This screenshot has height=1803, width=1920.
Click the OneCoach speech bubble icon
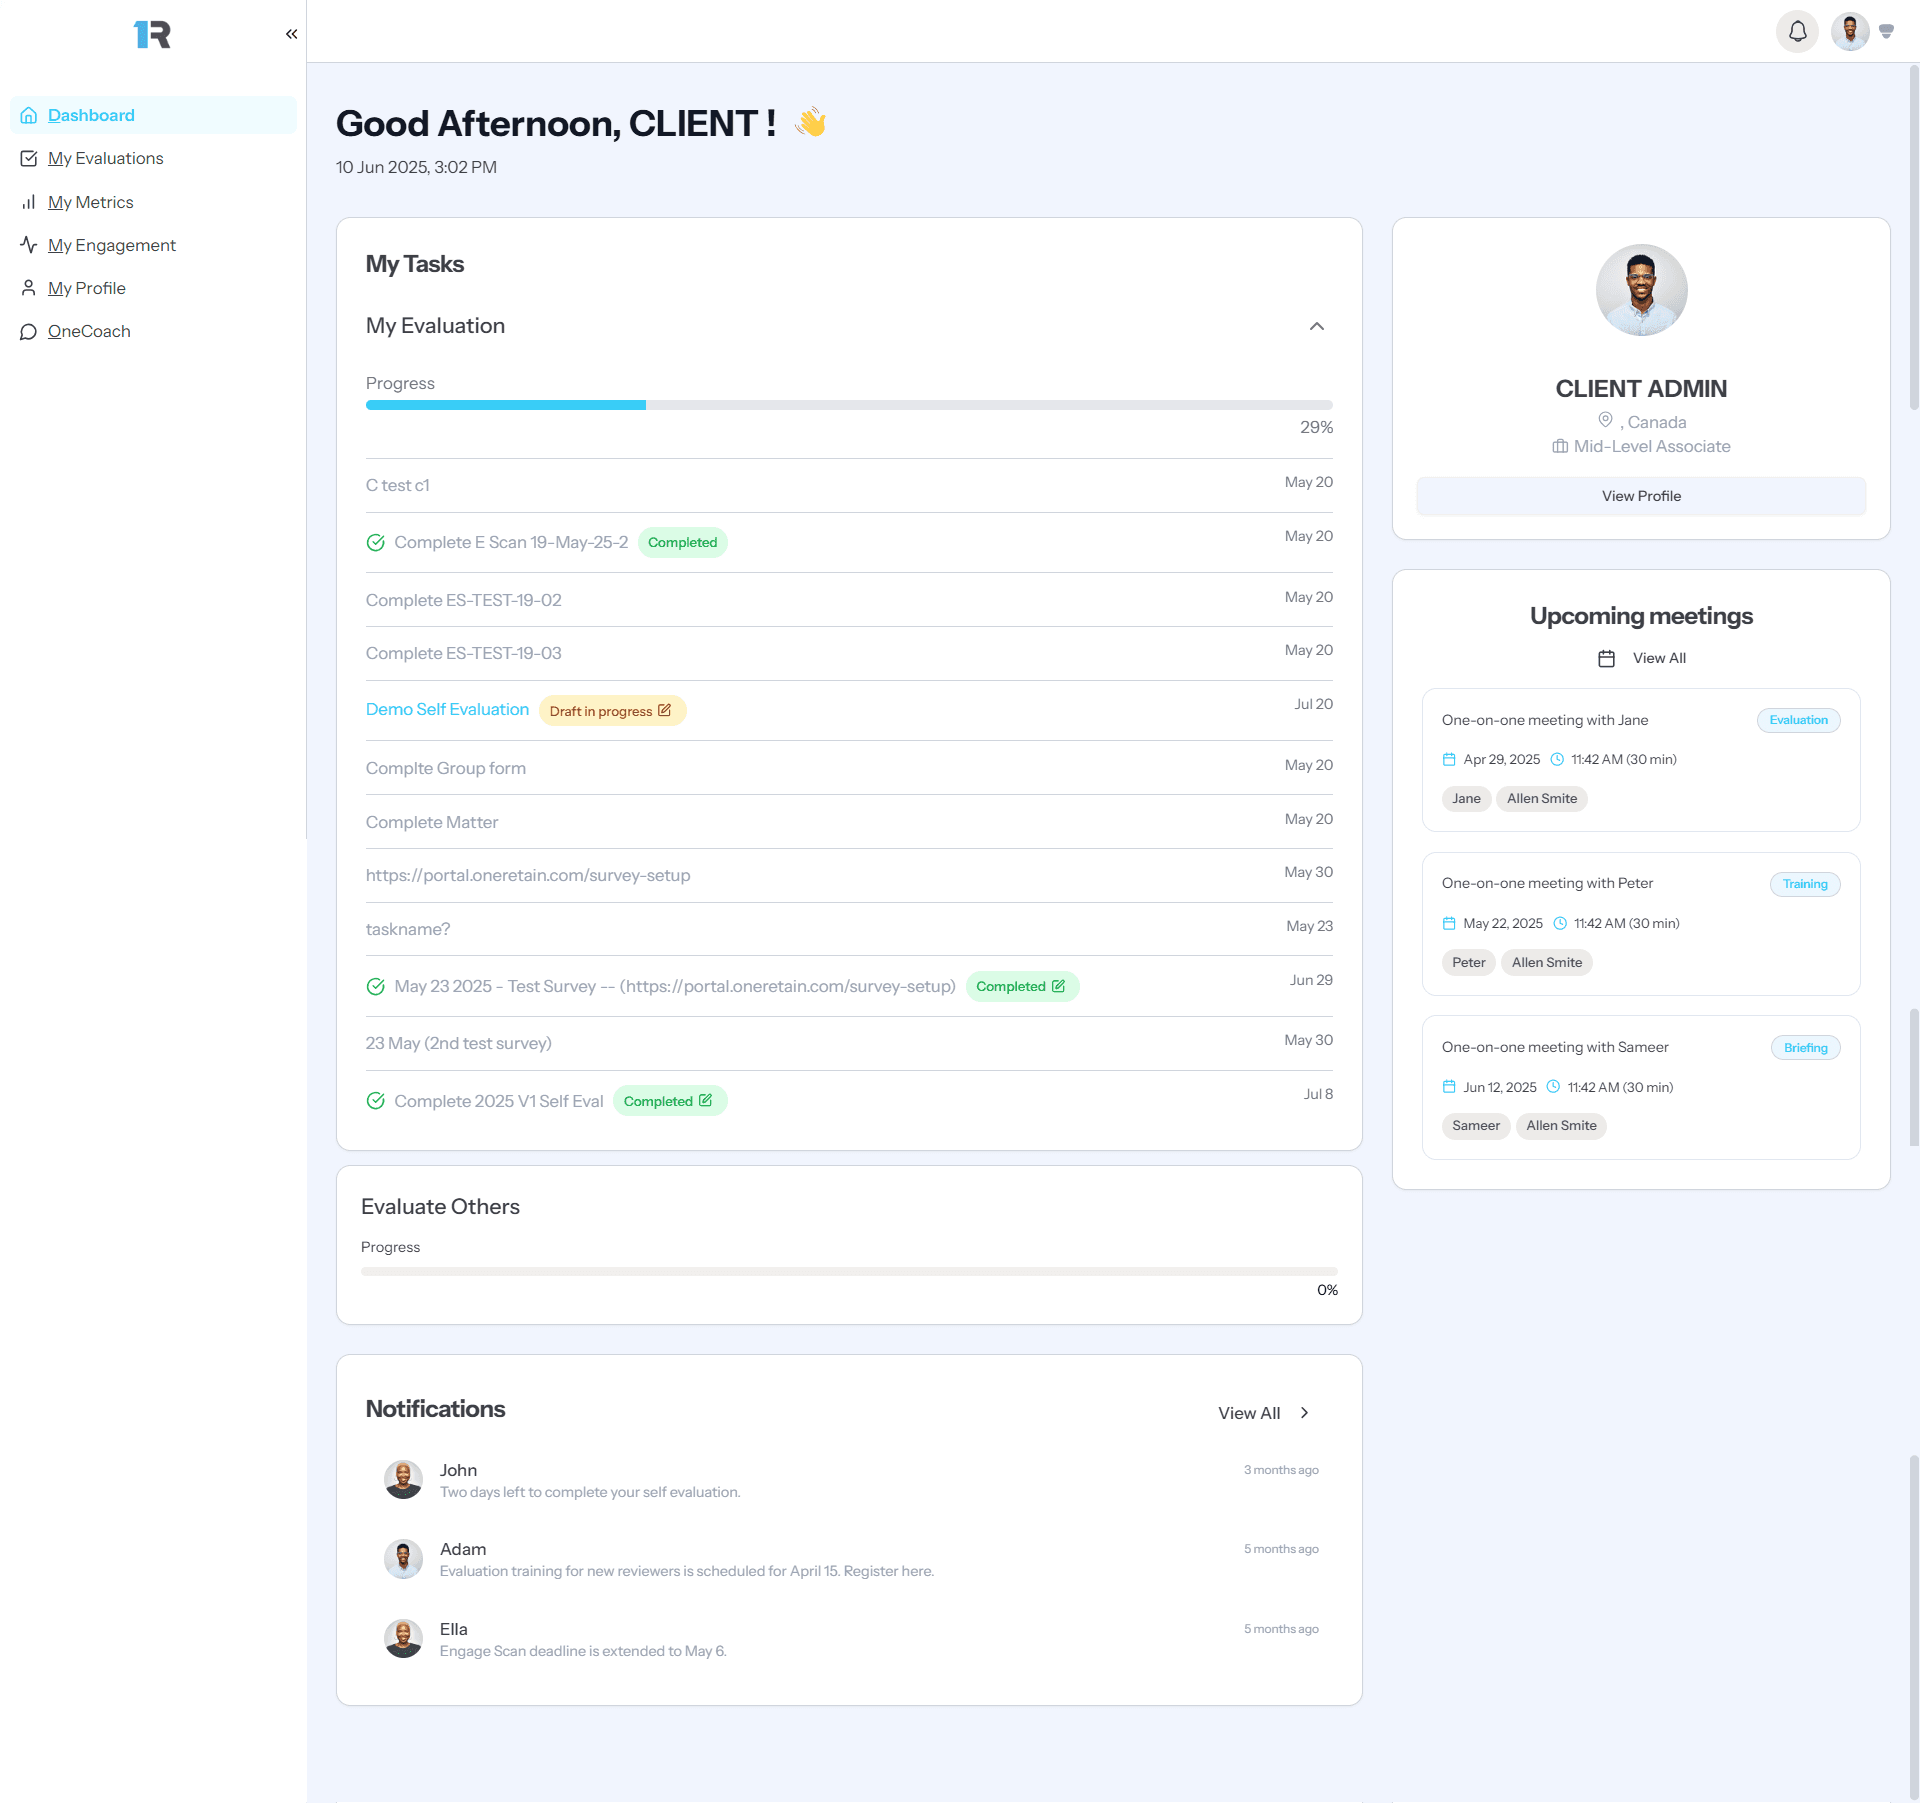coord(29,331)
